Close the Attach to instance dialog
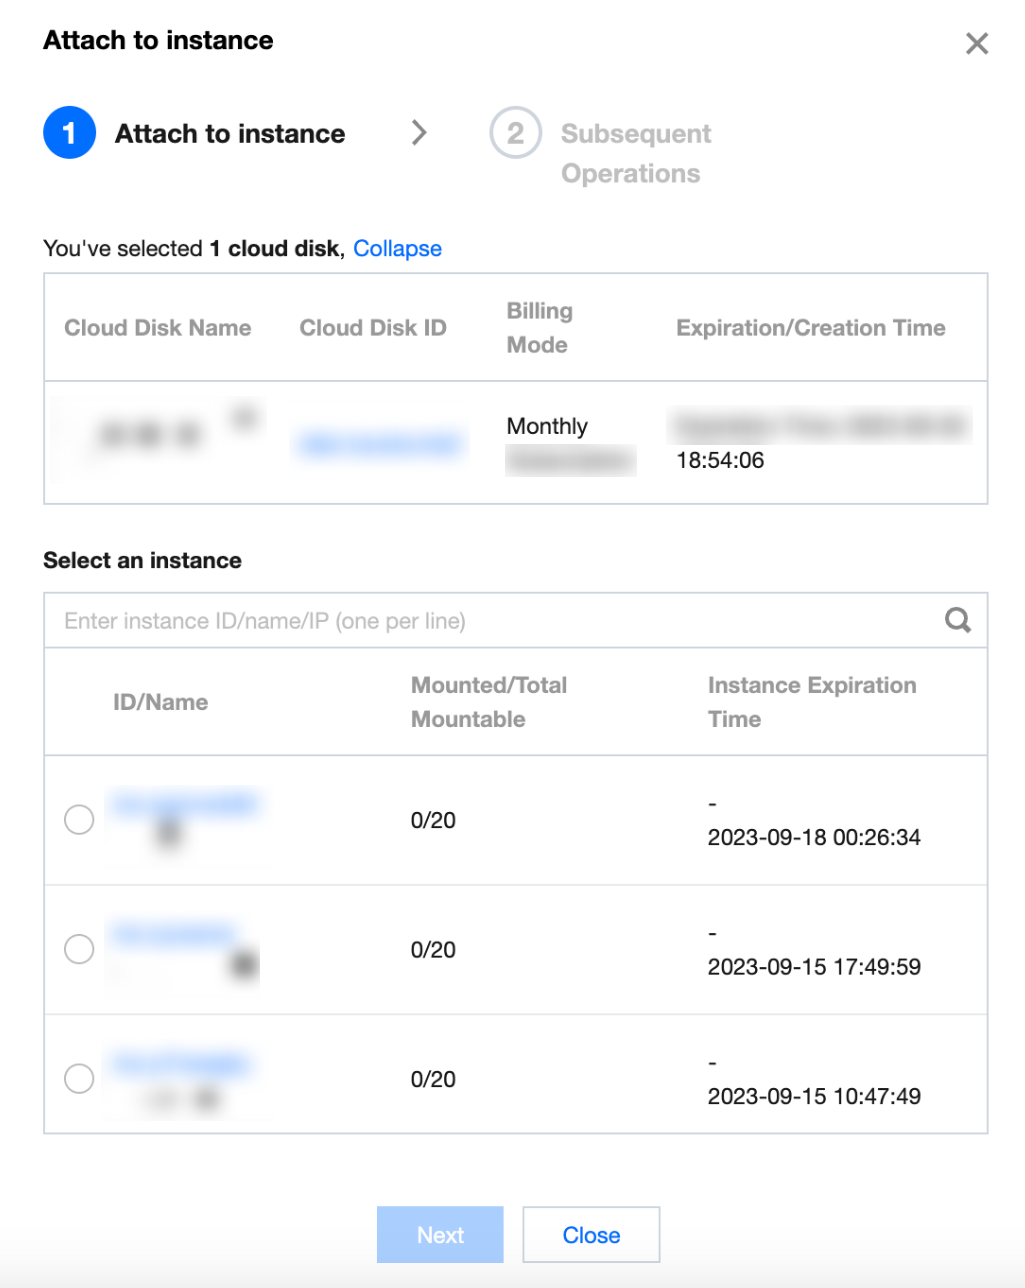Viewport: 1025px width, 1288px height. coord(976,43)
